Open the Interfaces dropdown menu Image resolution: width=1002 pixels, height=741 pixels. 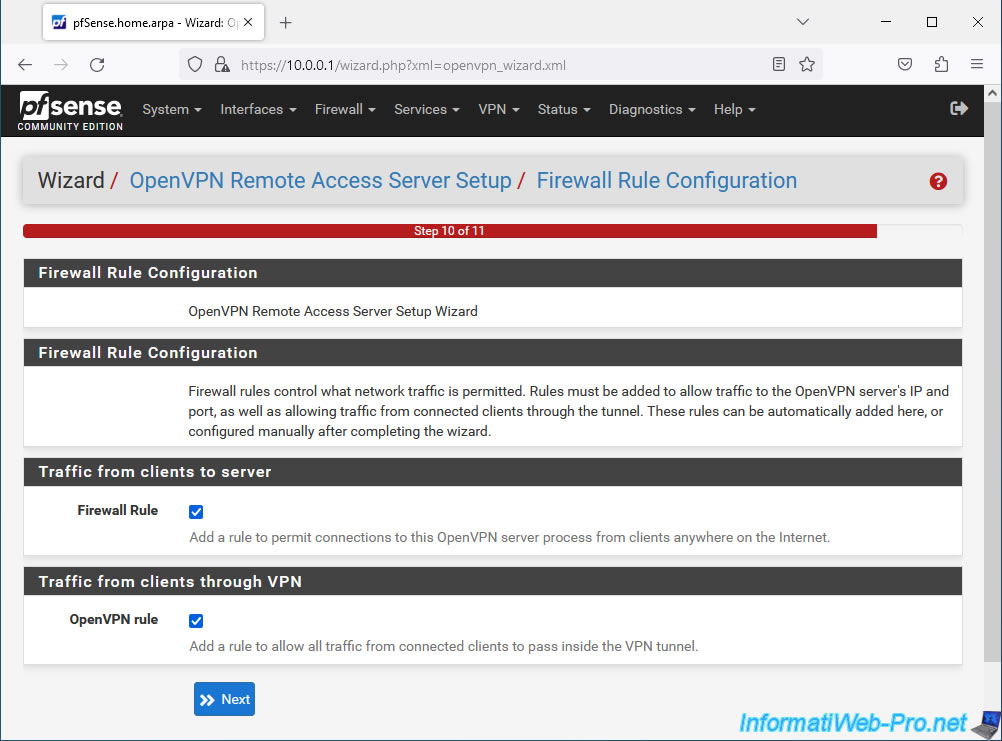pos(258,109)
